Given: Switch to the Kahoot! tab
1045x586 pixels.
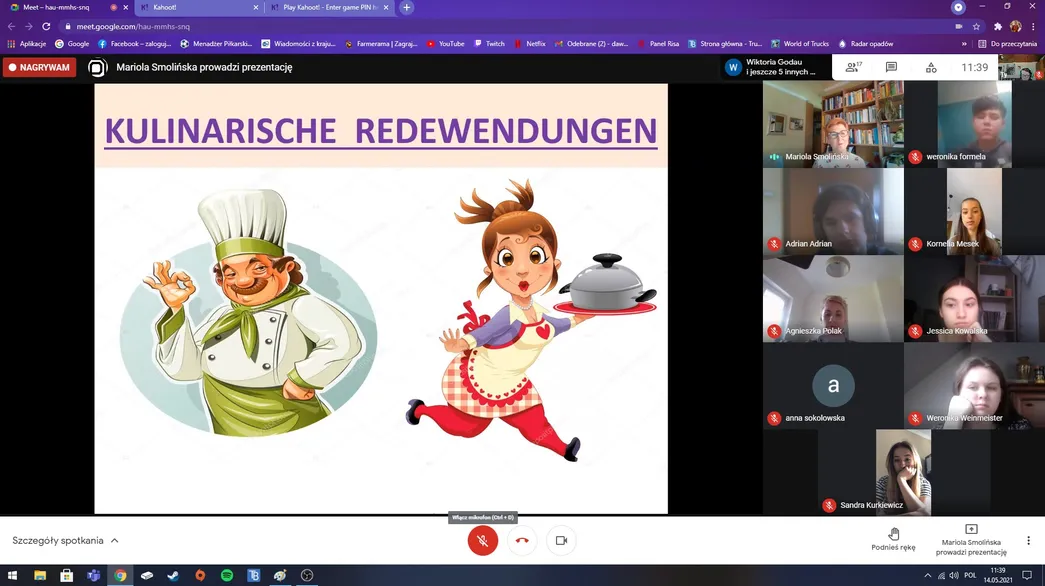Looking at the screenshot, I should pyautogui.click(x=199, y=7).
